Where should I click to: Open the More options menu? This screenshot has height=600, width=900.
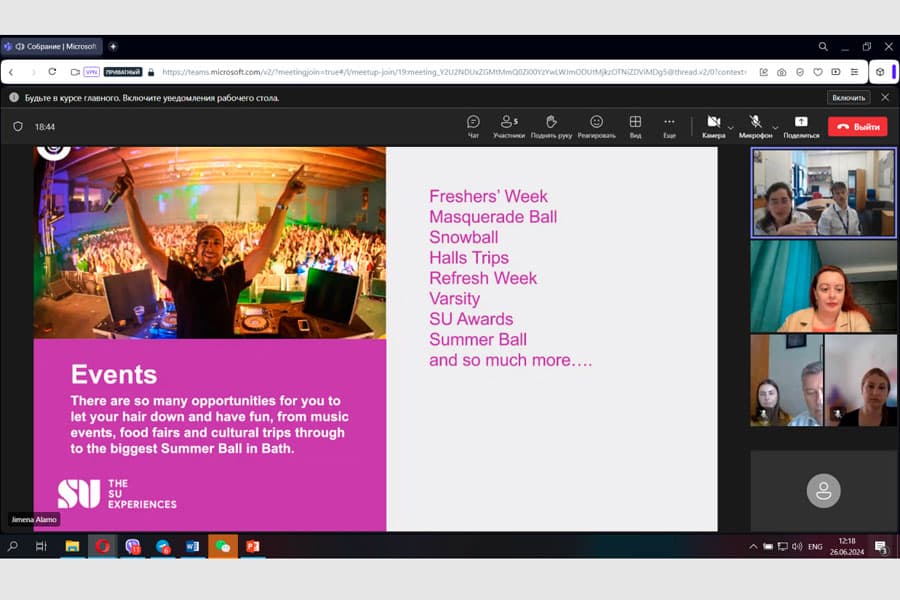[x=669, y=126]
